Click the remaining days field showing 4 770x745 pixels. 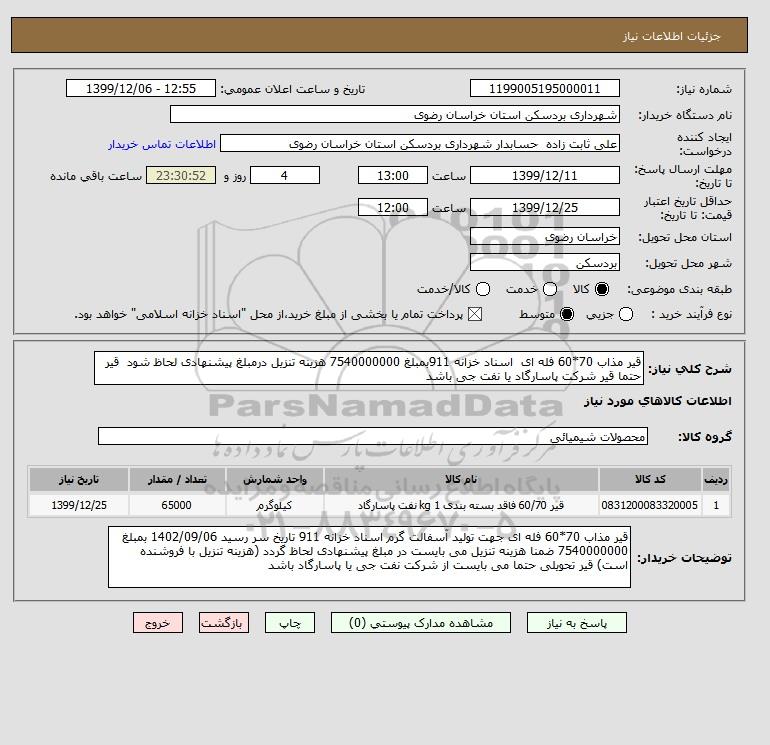(x=285, y=175)
